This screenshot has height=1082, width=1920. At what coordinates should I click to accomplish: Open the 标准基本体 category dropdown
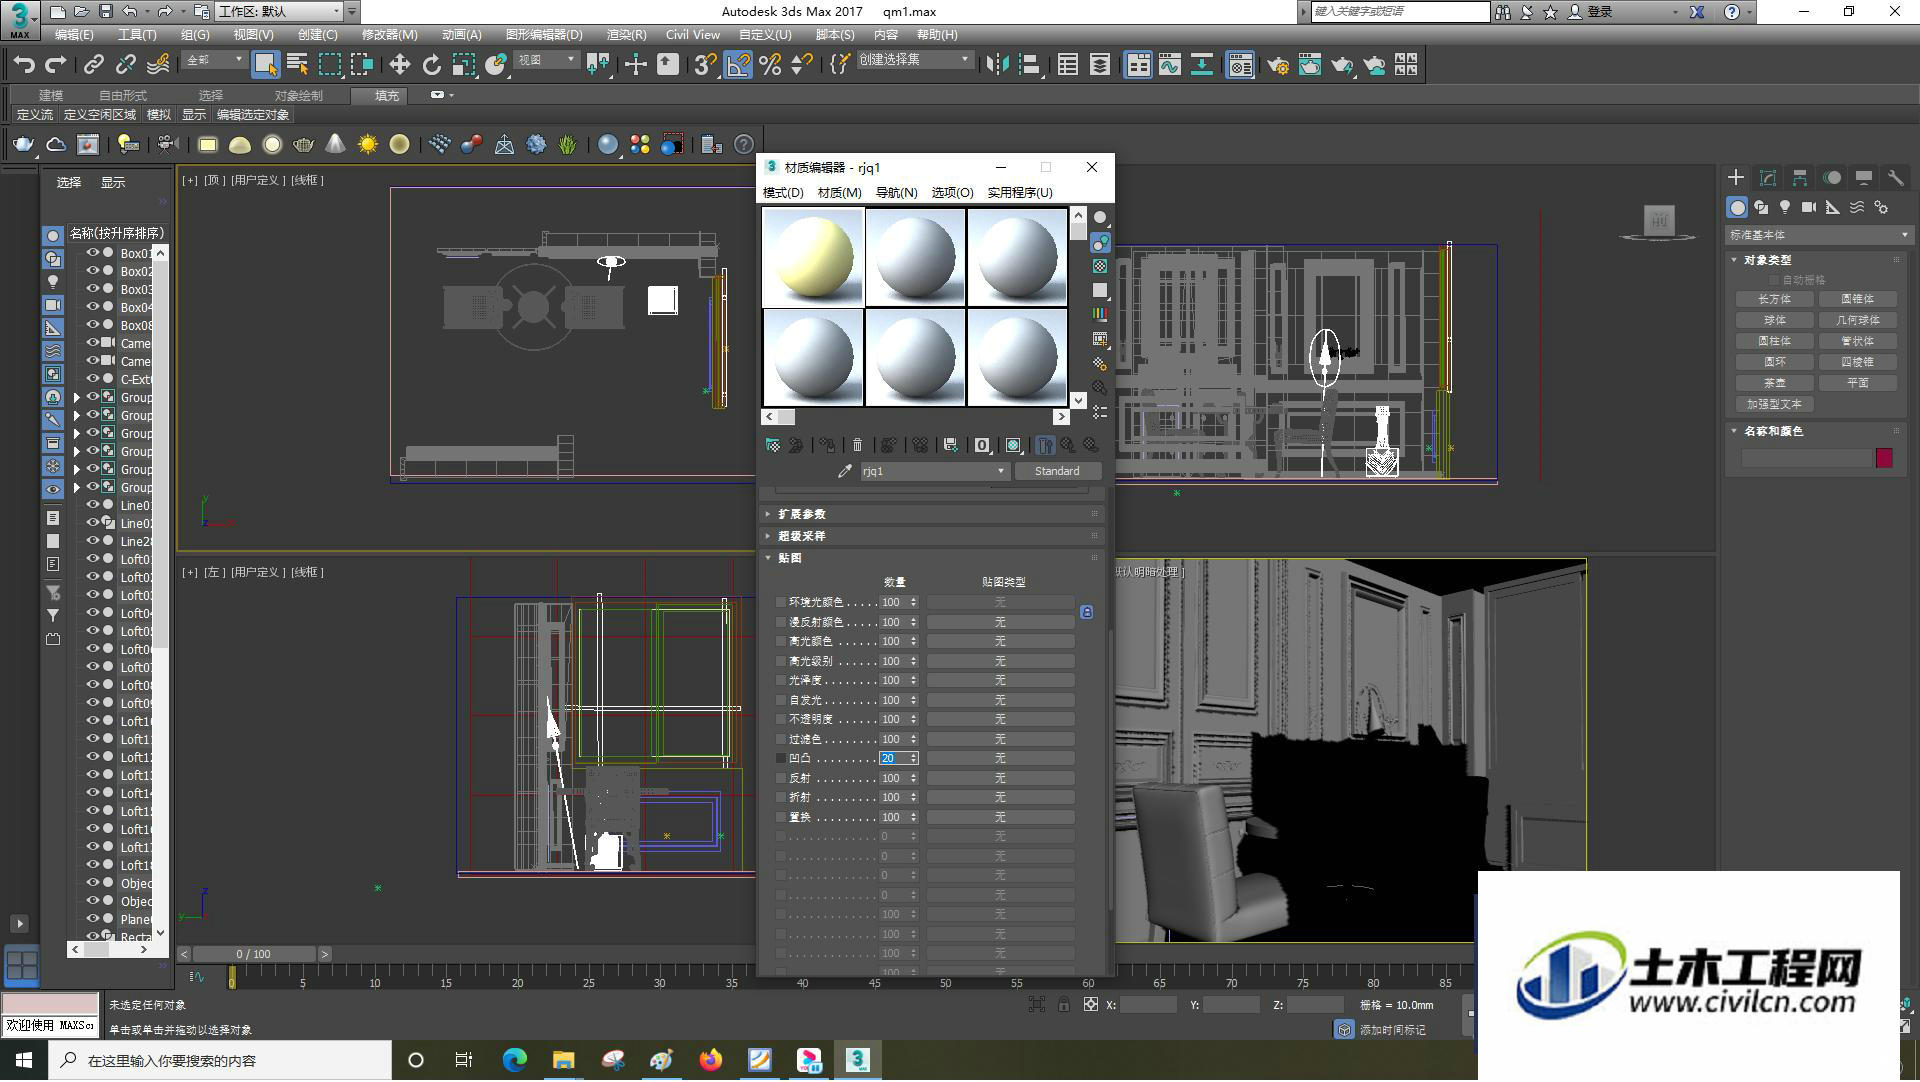tap(1818, 235)
